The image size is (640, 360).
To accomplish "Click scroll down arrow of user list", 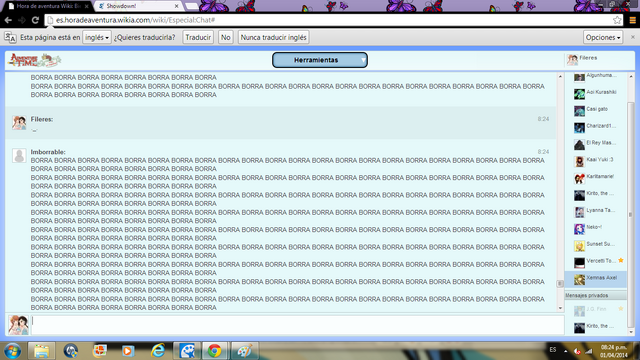I will coord(631,332).
